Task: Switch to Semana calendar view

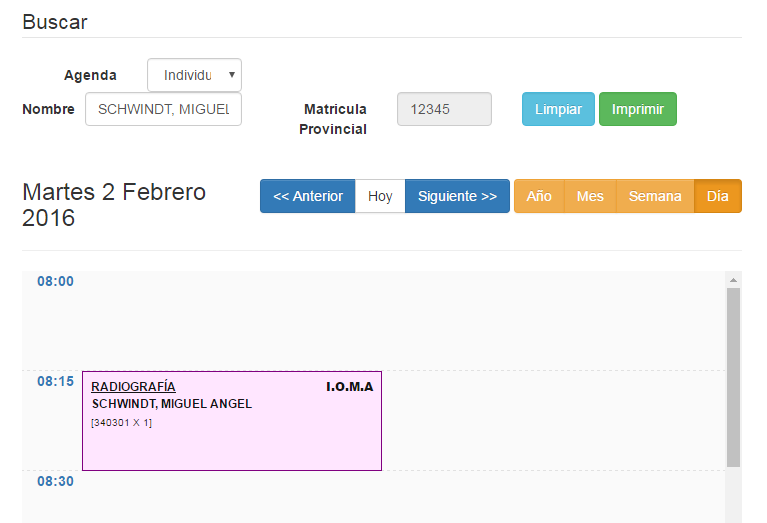Action: [655, 196]
